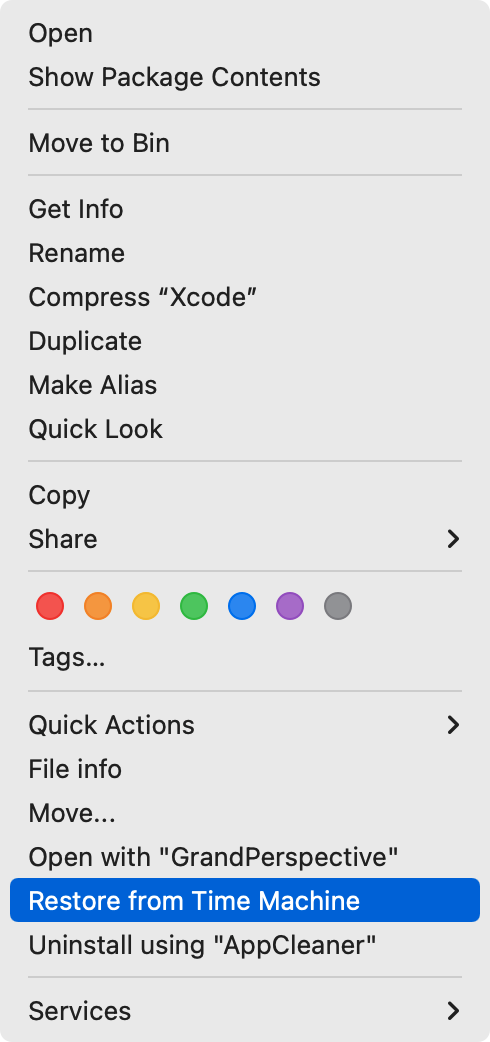490x1042 pixels.
Task: Apply the yellow color tag
Action: point(146,606)
